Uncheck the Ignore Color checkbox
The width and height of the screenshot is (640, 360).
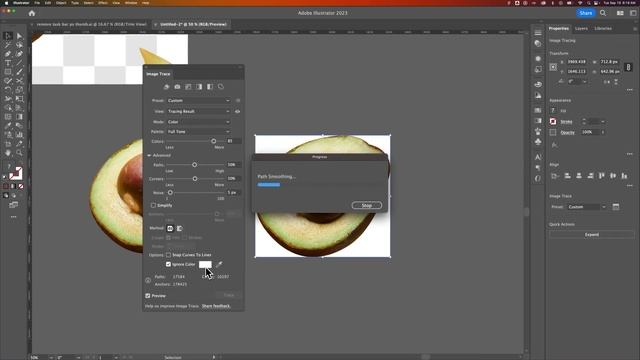point(168,264)
